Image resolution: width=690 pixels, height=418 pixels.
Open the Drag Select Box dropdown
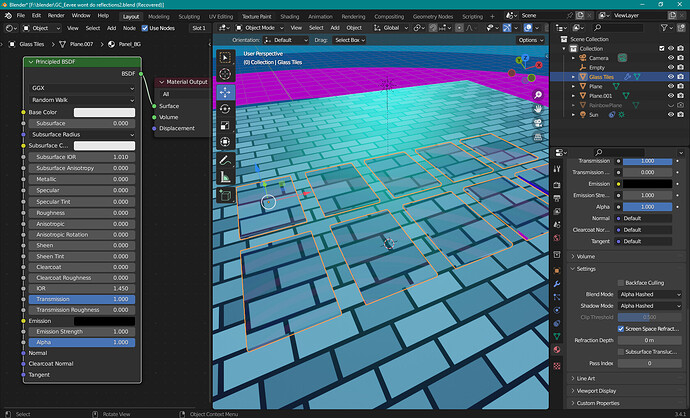click(350, 40)
